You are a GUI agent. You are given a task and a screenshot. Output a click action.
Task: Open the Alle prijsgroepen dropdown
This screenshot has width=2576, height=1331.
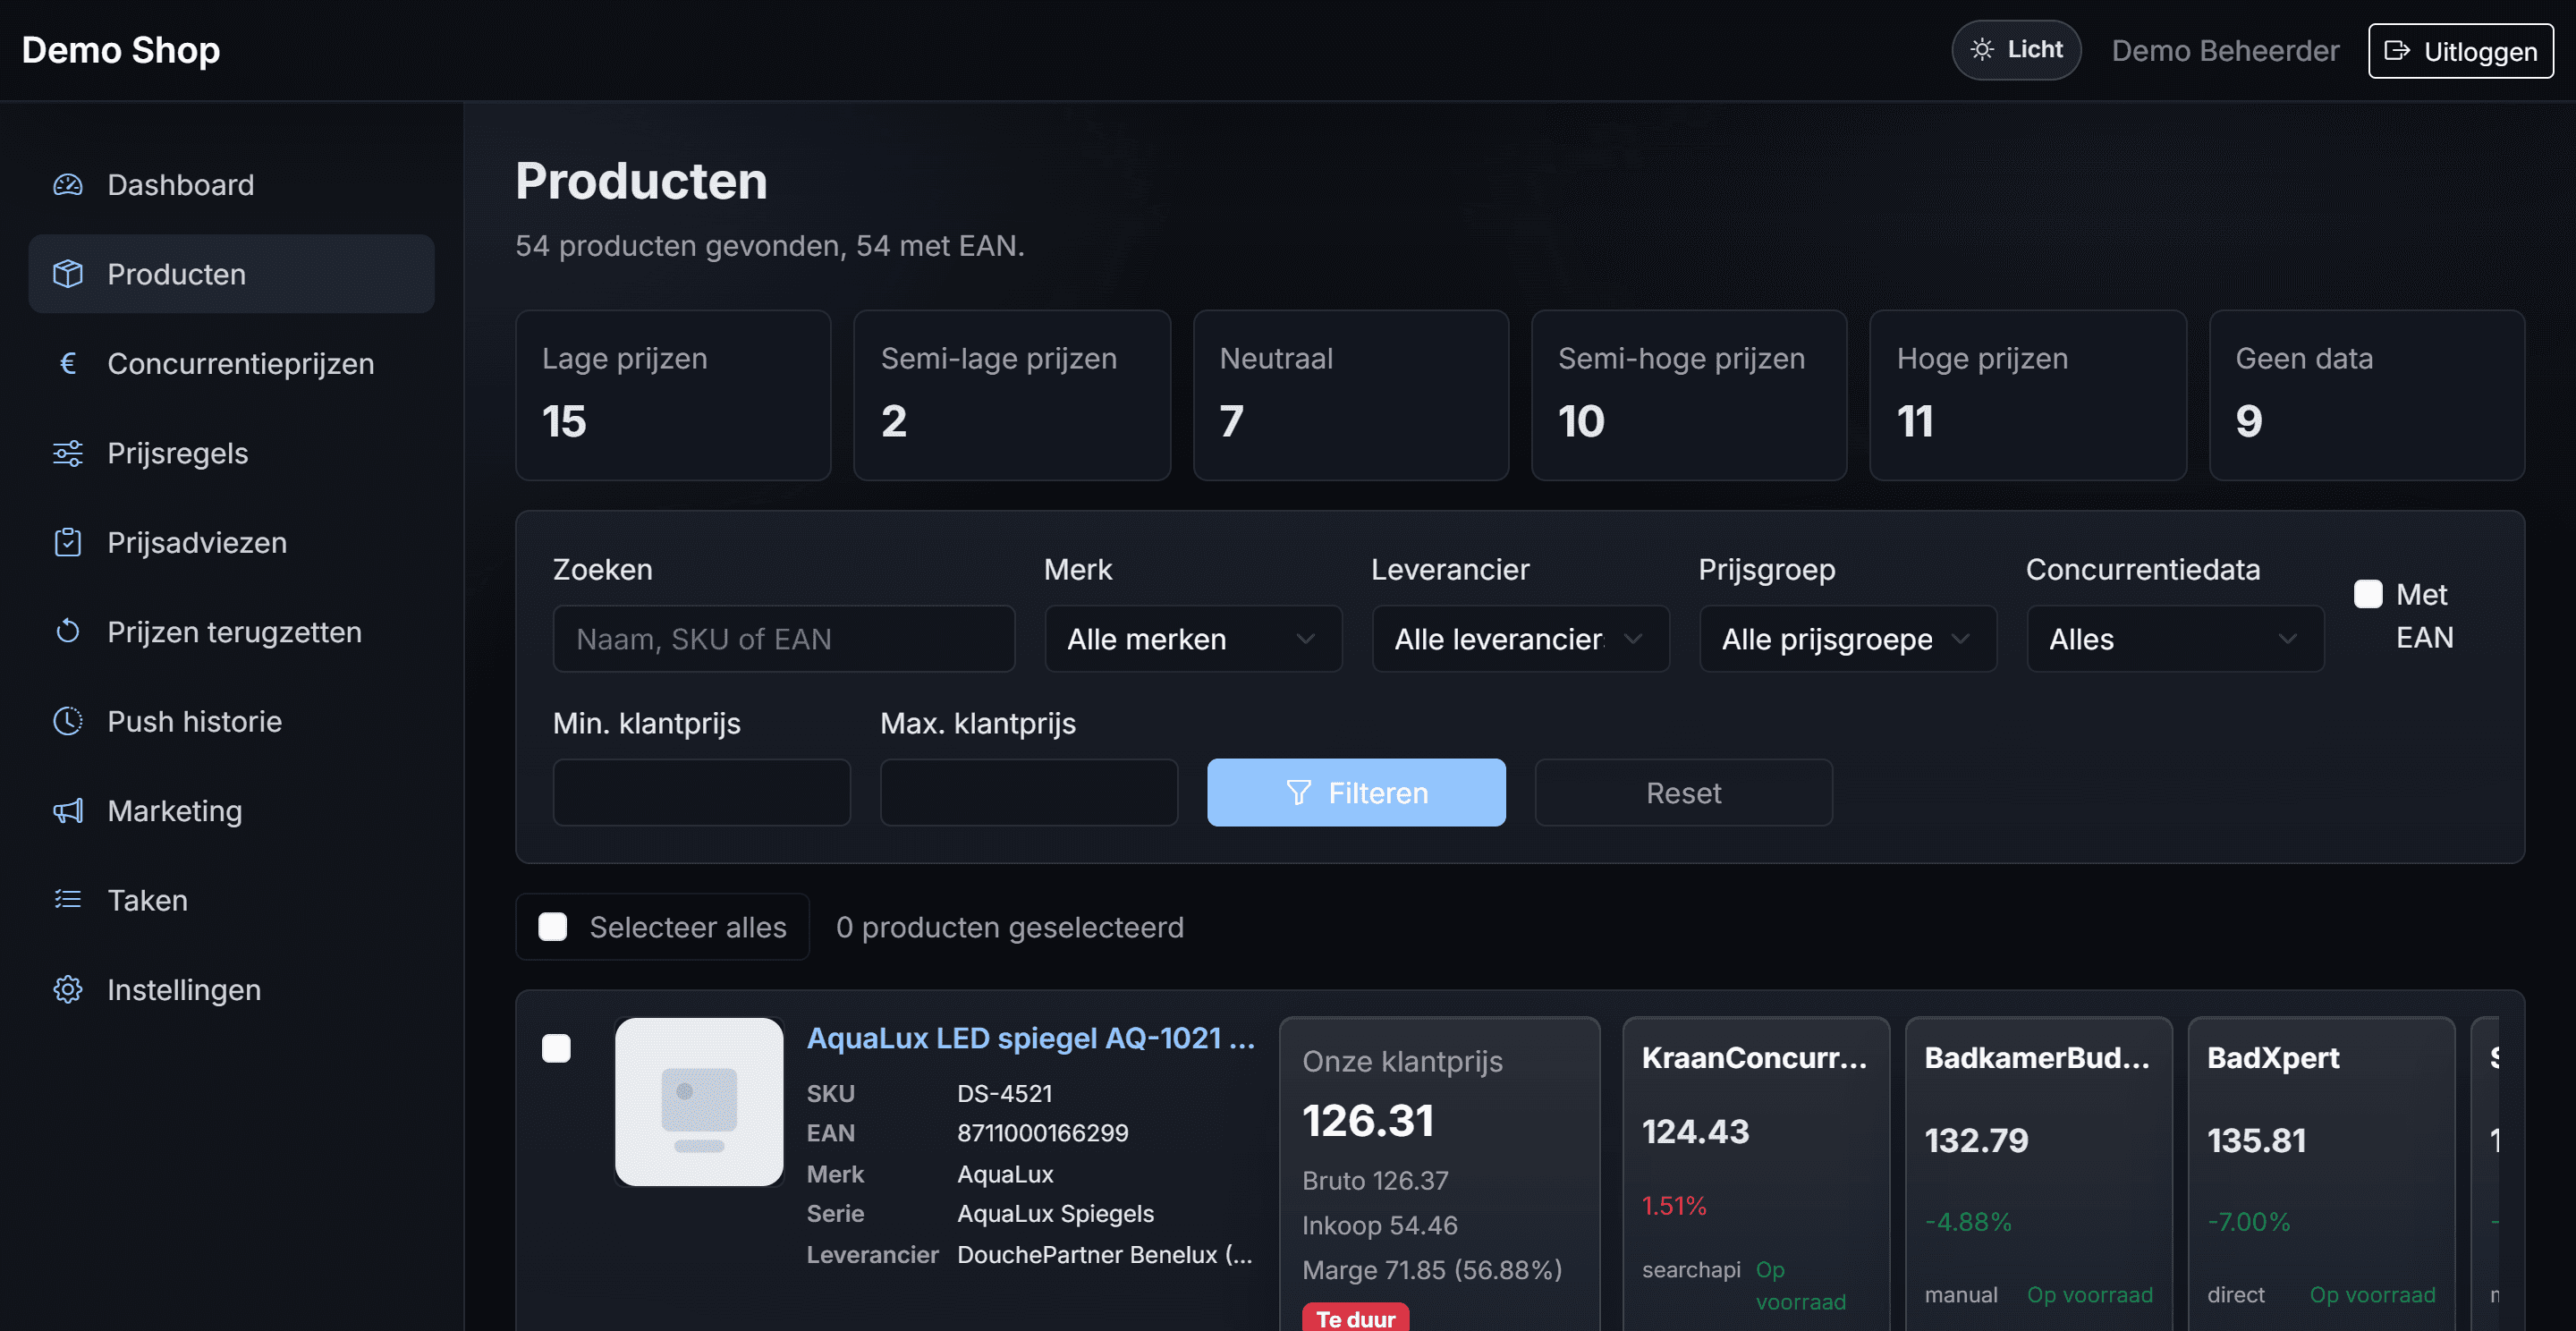pos(1847,639)
